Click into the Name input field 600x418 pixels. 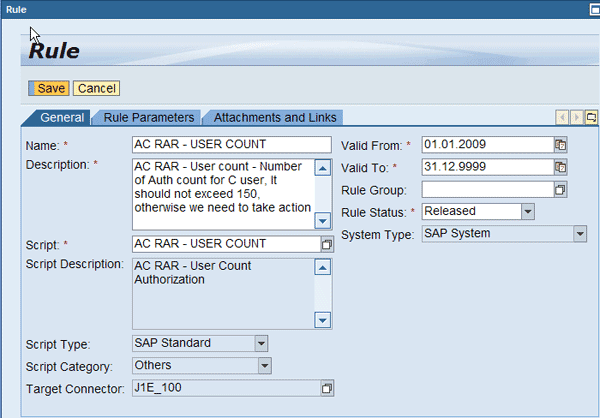click(x=231, y=145)
